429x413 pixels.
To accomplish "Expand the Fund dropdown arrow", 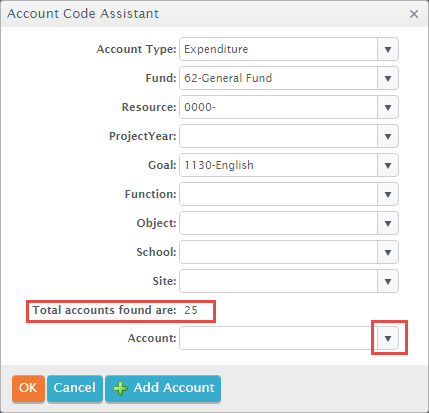I will [388, 78].
